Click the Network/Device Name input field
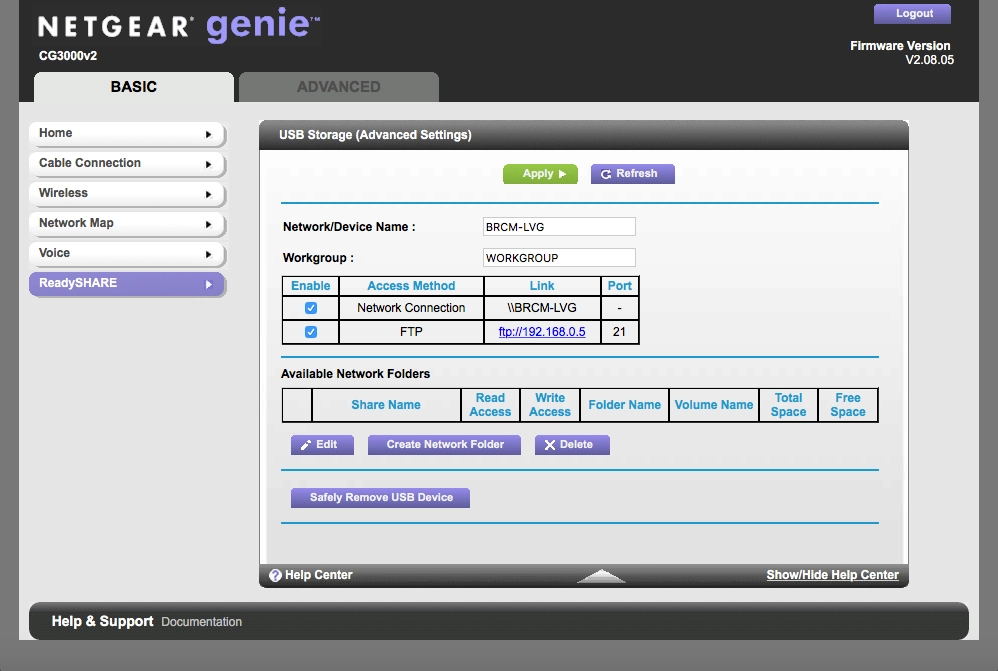The height and width of the screenshot is (671, 998). point(559,227)
